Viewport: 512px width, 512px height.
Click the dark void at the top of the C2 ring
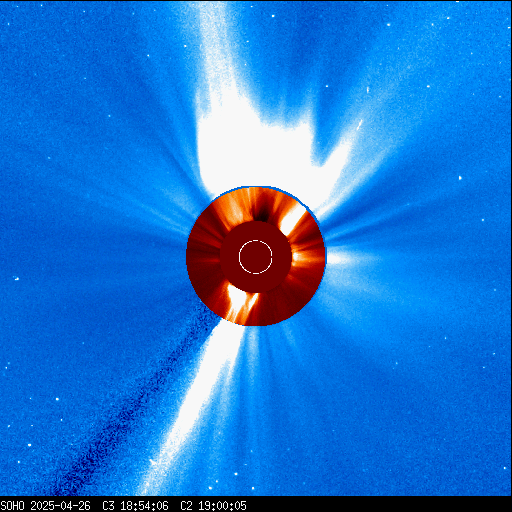[263, 213]
